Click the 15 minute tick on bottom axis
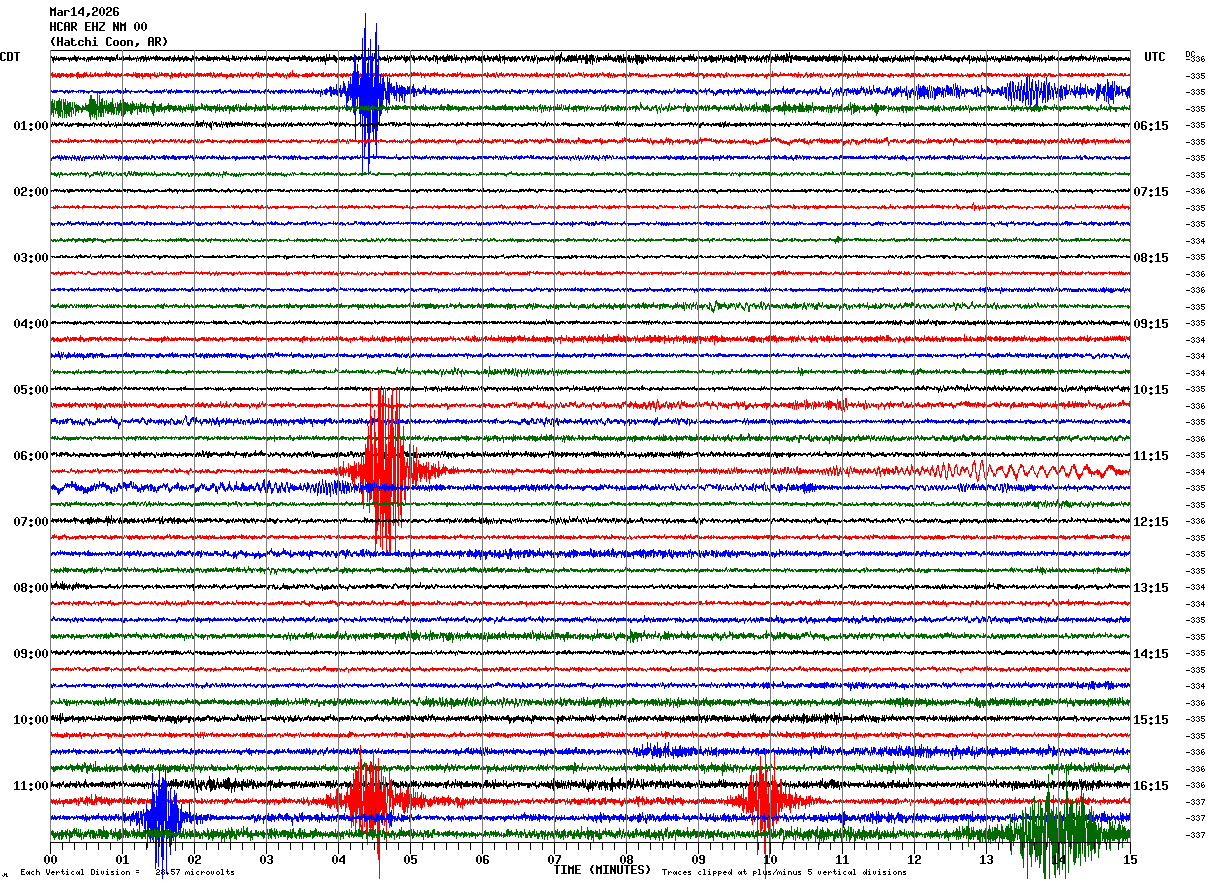Screen dimensions: 1210x886 1130,859
